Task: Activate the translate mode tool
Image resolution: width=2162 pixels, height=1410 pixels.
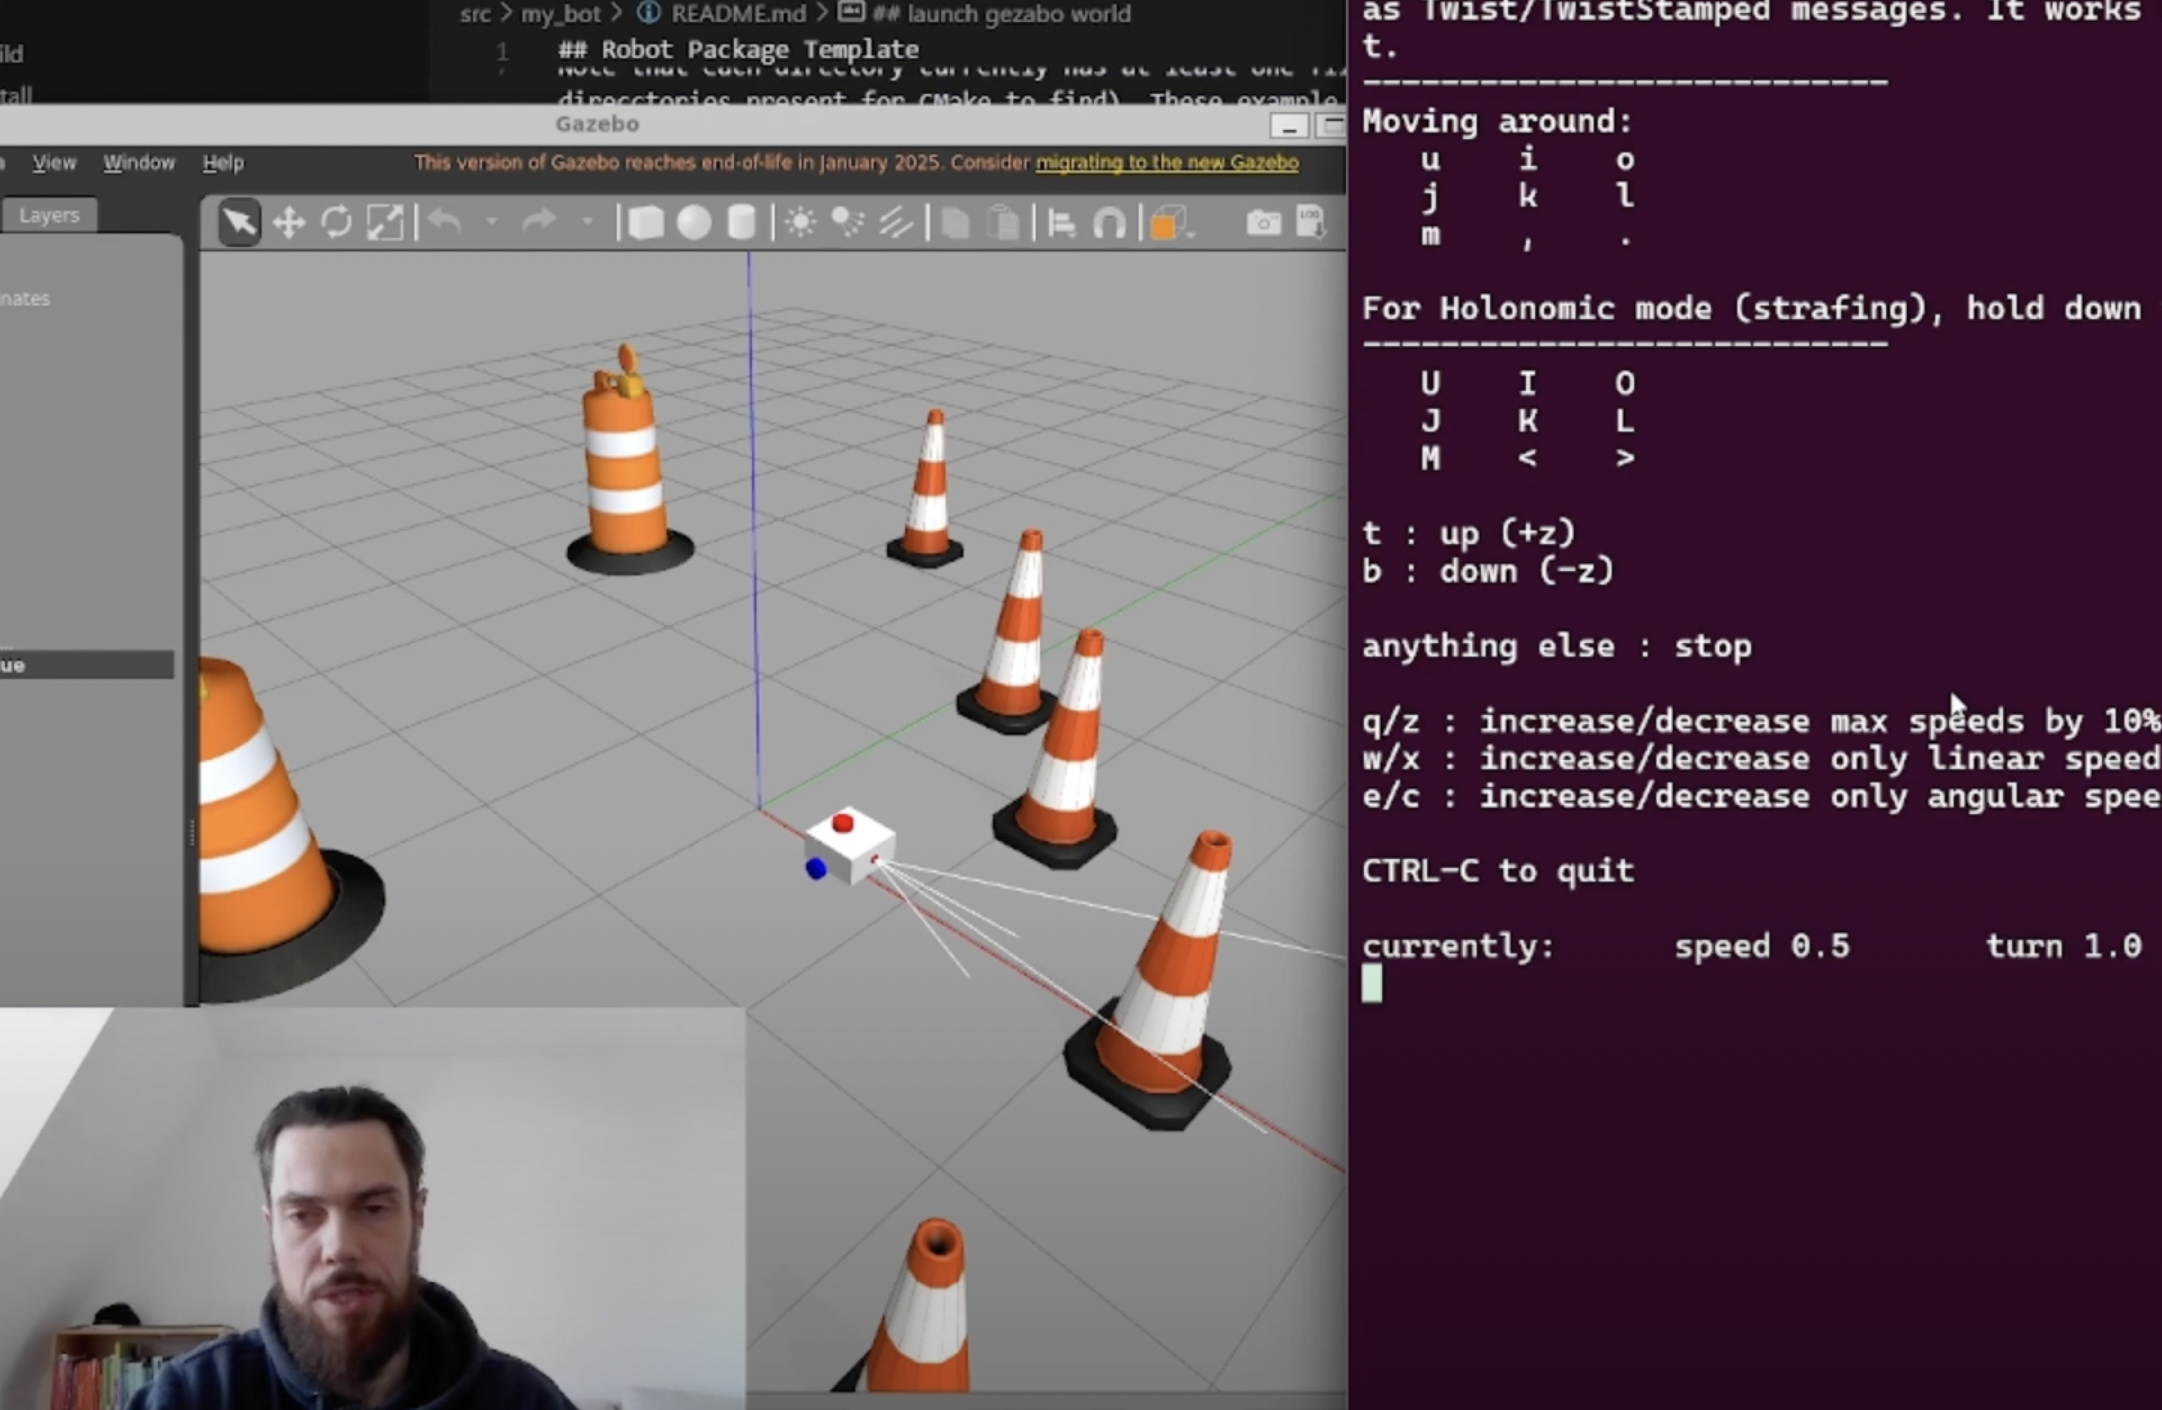Action: pos(289,222)
